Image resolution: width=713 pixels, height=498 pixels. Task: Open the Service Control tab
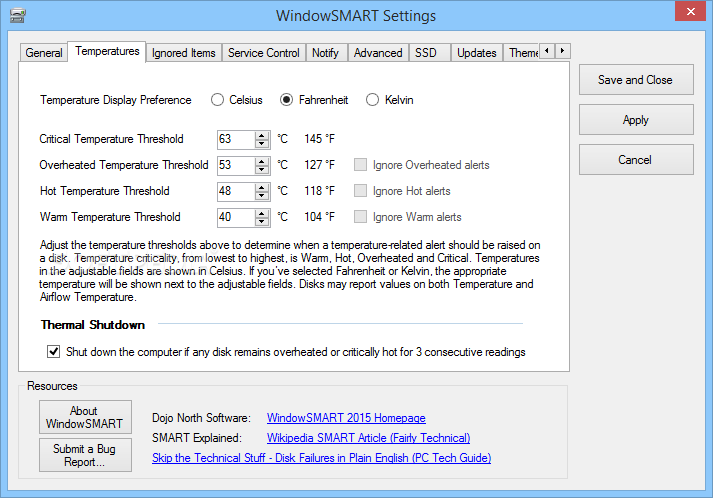coord(264,53)
